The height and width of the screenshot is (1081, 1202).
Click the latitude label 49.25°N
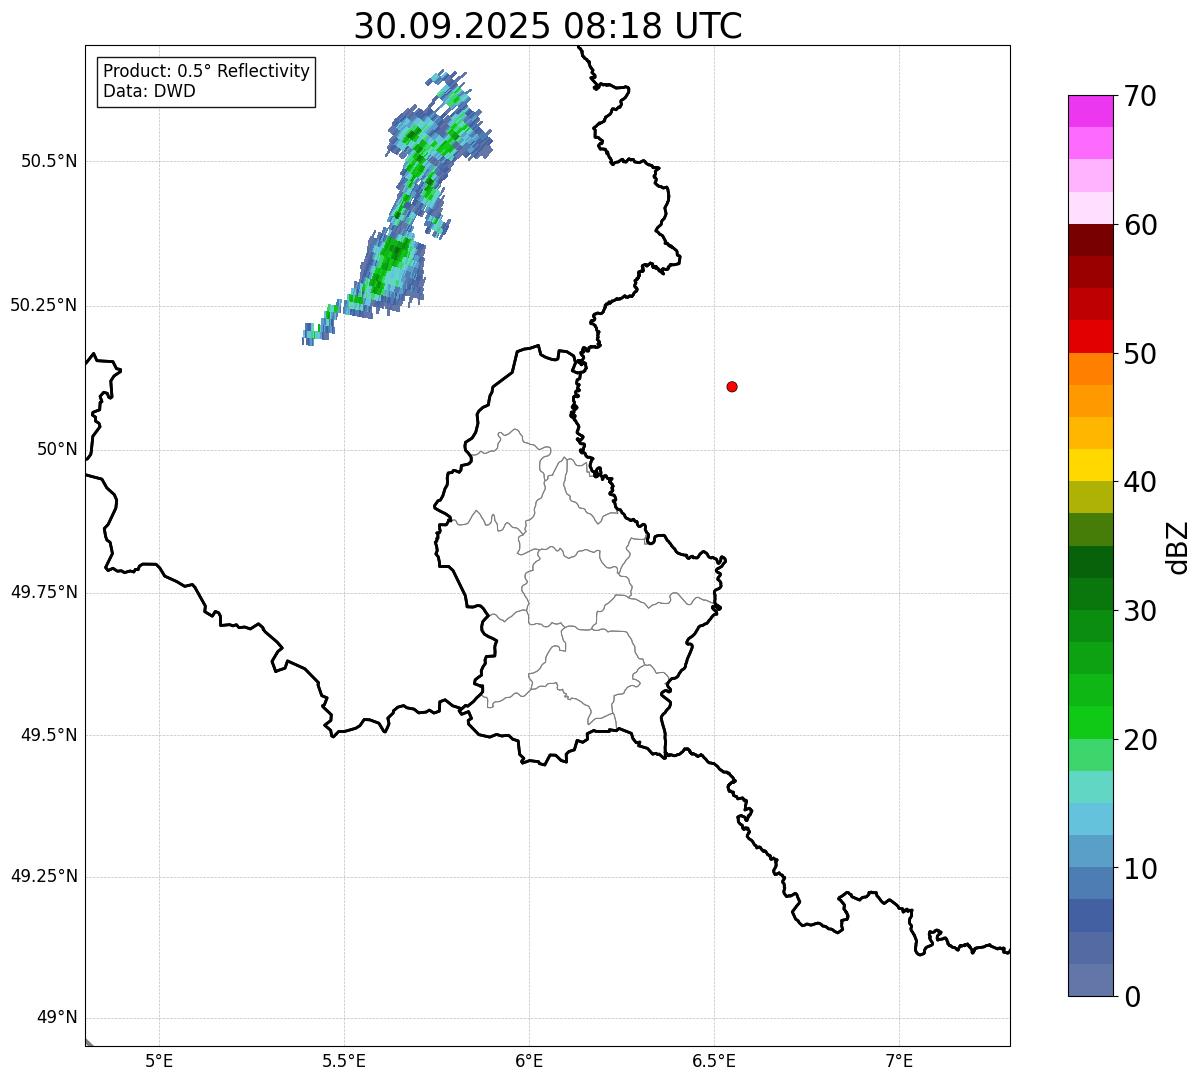(x=44, y=876)
